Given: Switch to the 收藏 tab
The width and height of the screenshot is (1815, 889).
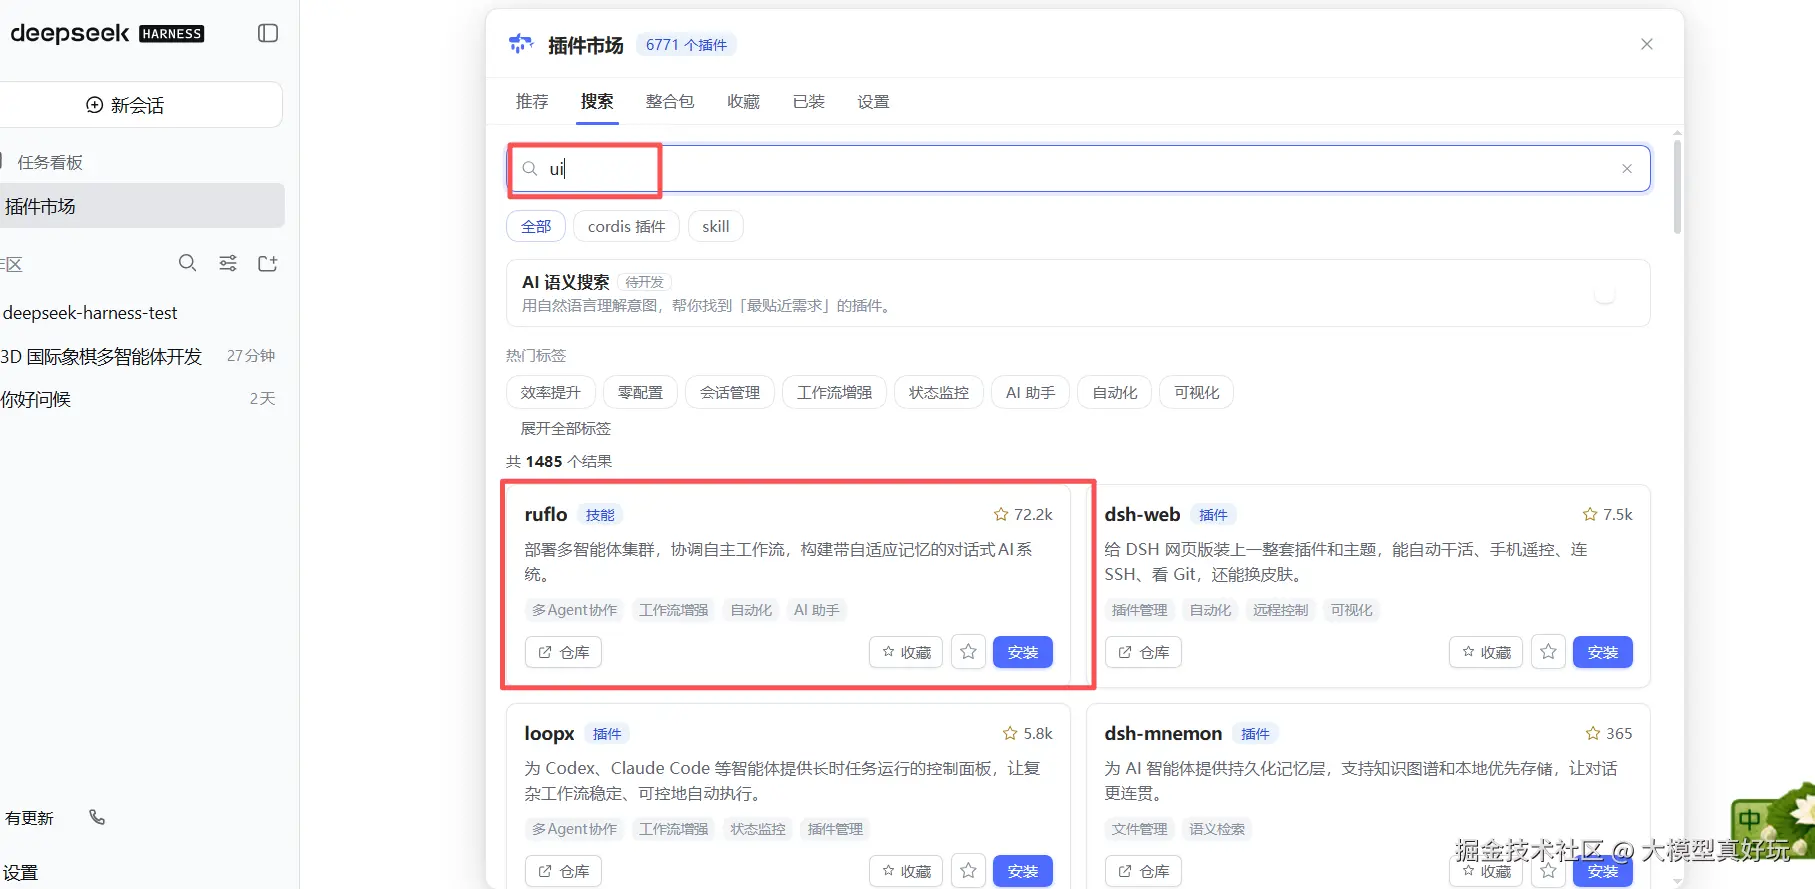Looking at the screenshot, I should click(743, 101).
